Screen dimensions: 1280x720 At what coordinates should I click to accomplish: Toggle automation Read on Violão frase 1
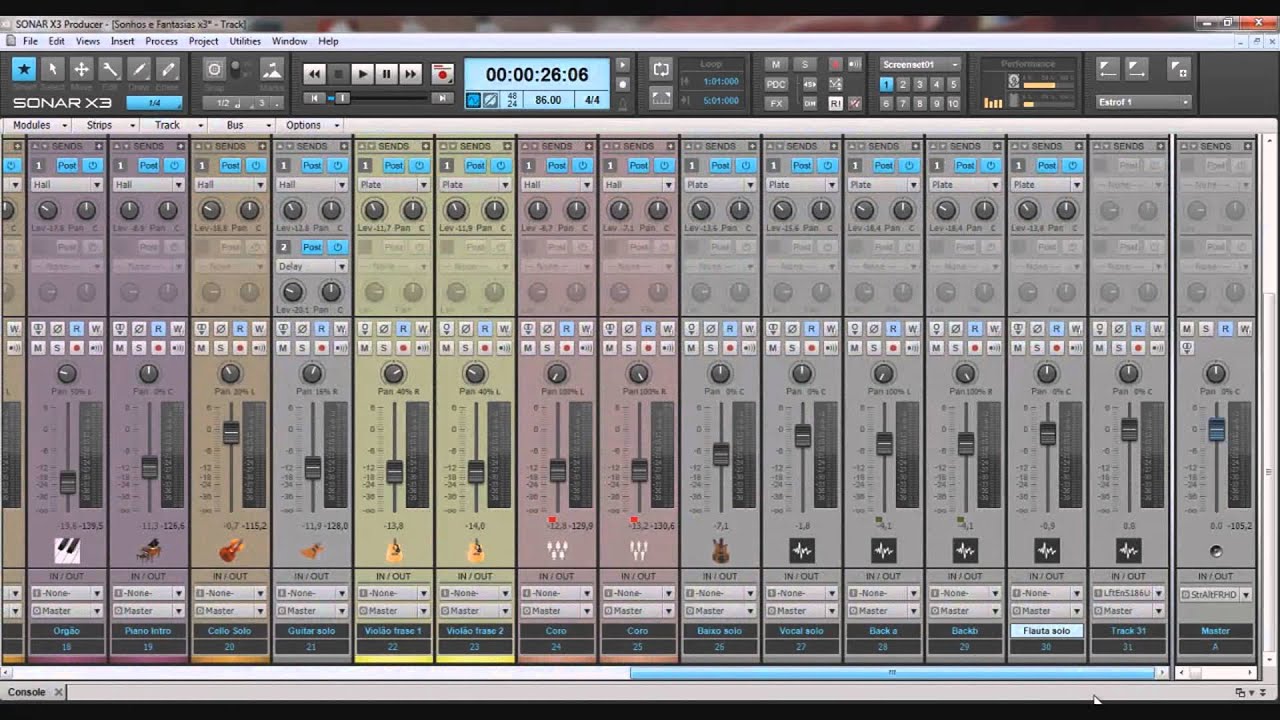(403, 328)
